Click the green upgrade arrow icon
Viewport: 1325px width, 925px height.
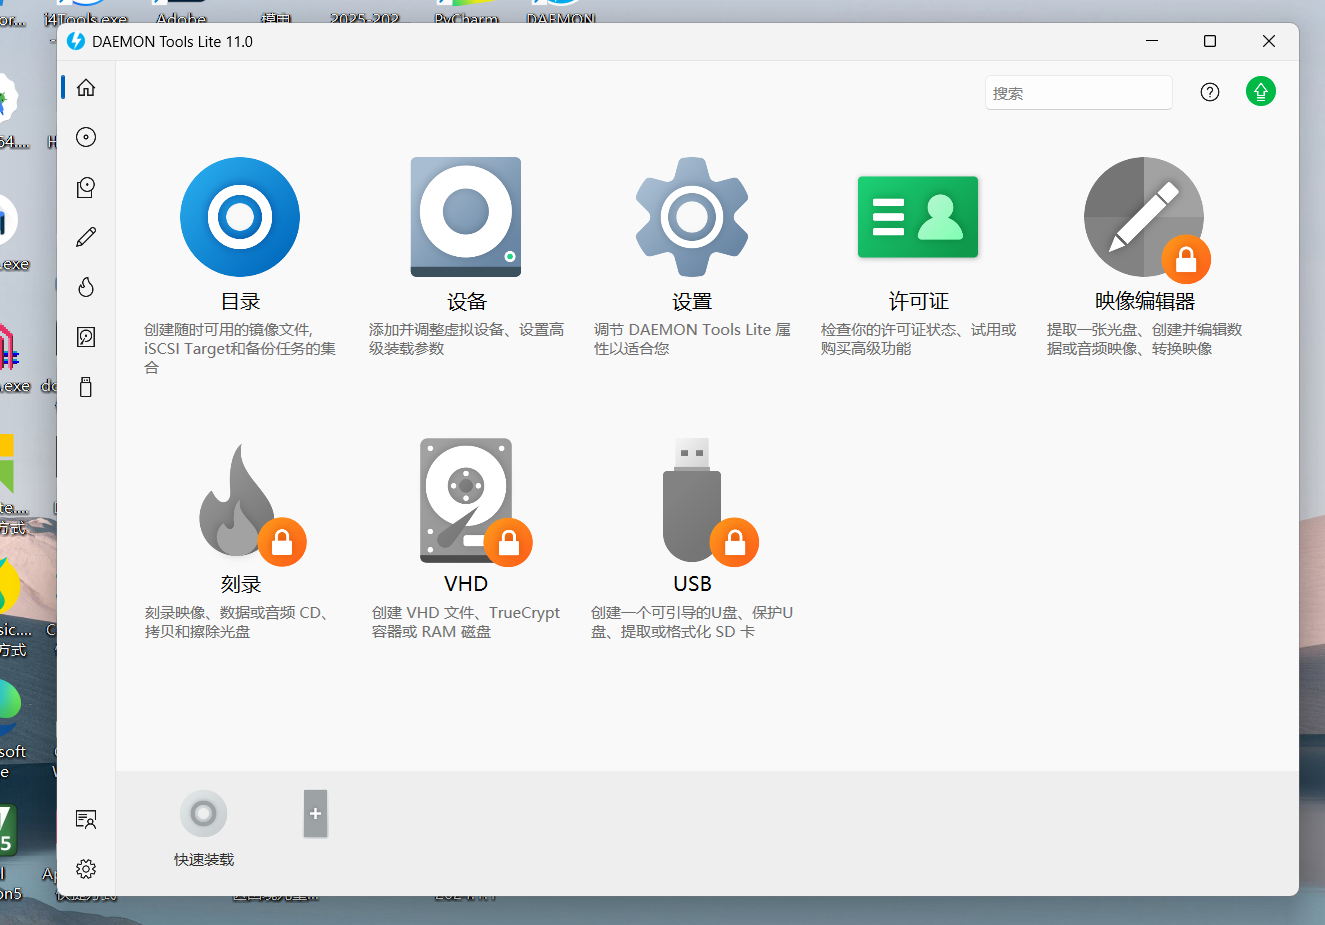pyautogui.click(x=1261, y=91)
